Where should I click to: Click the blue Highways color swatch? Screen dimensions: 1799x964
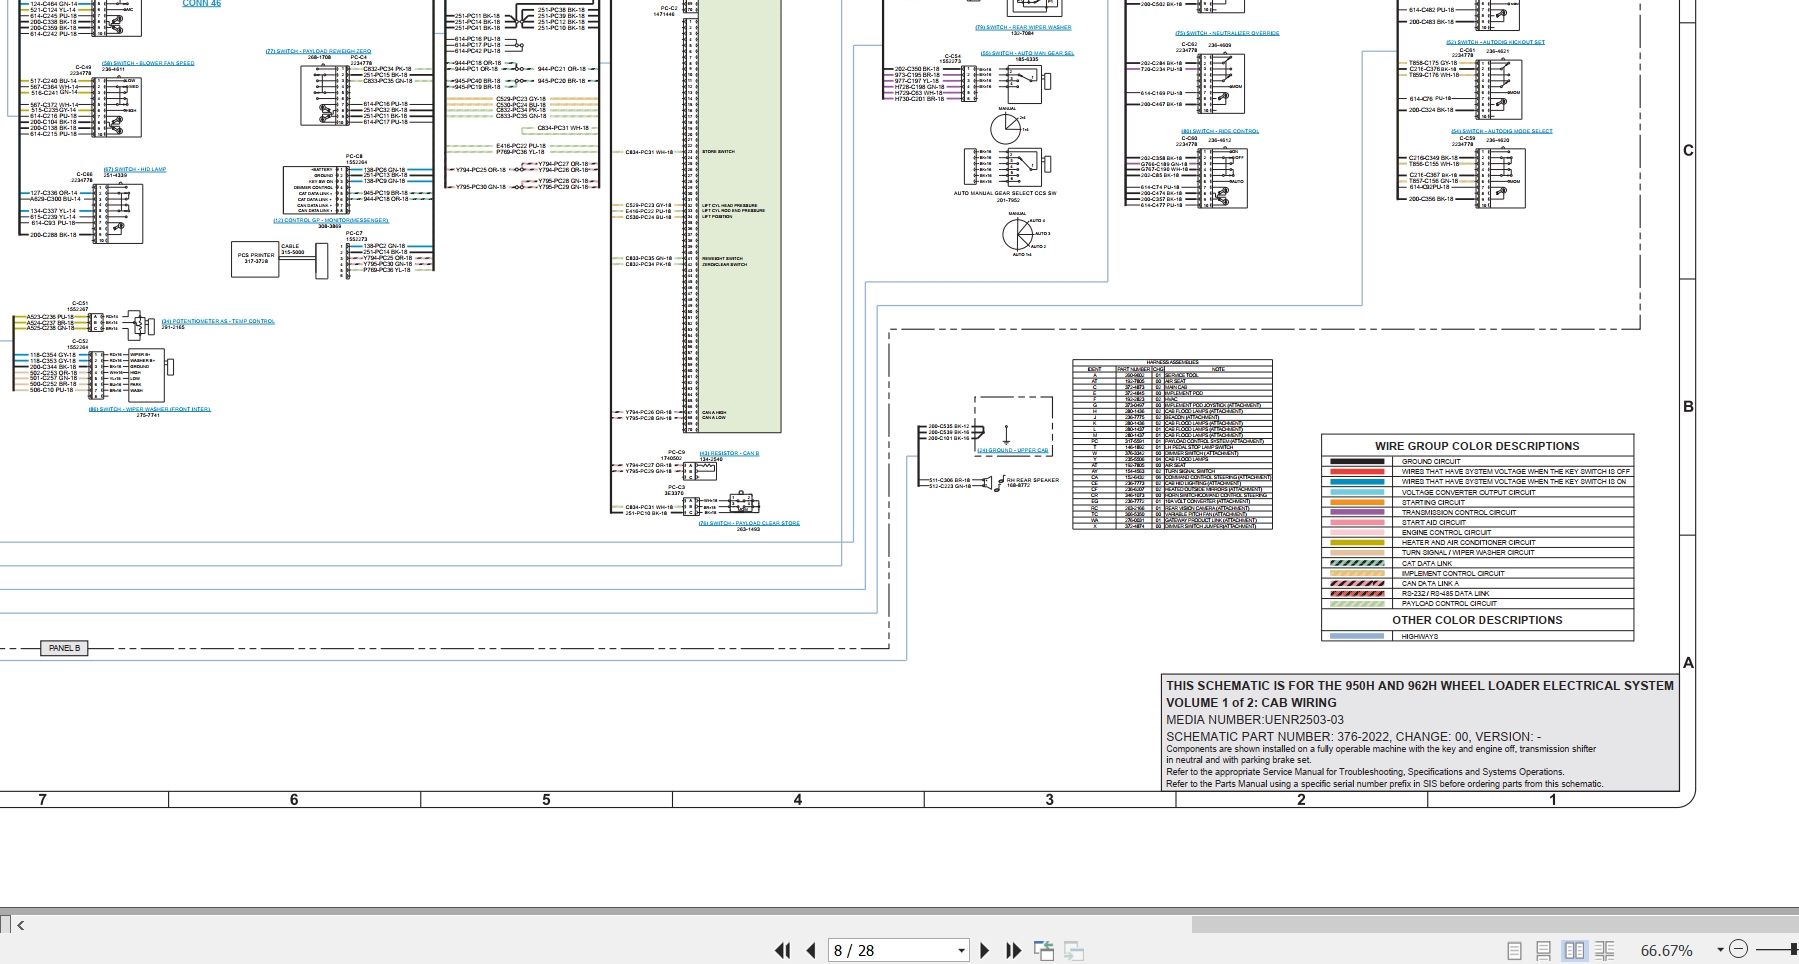point(1357,636)
